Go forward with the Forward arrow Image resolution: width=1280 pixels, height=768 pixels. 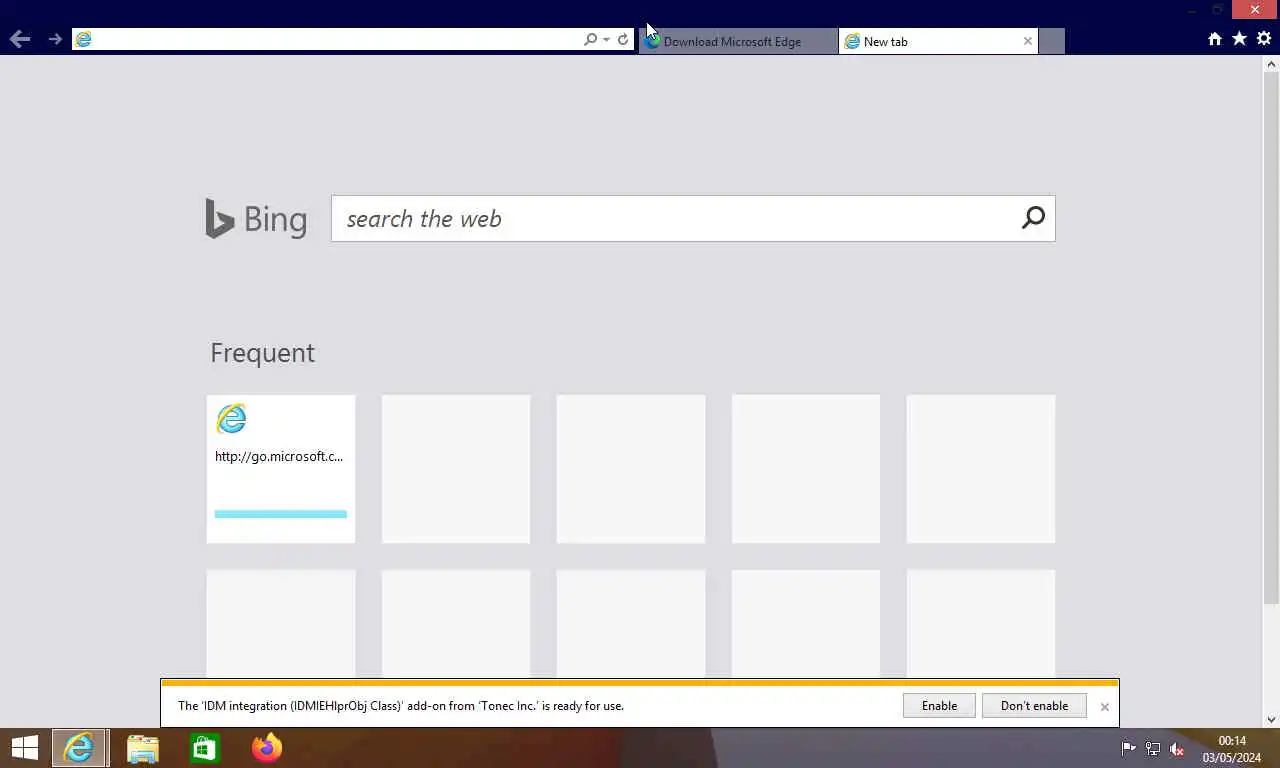(x=55, y=39)
